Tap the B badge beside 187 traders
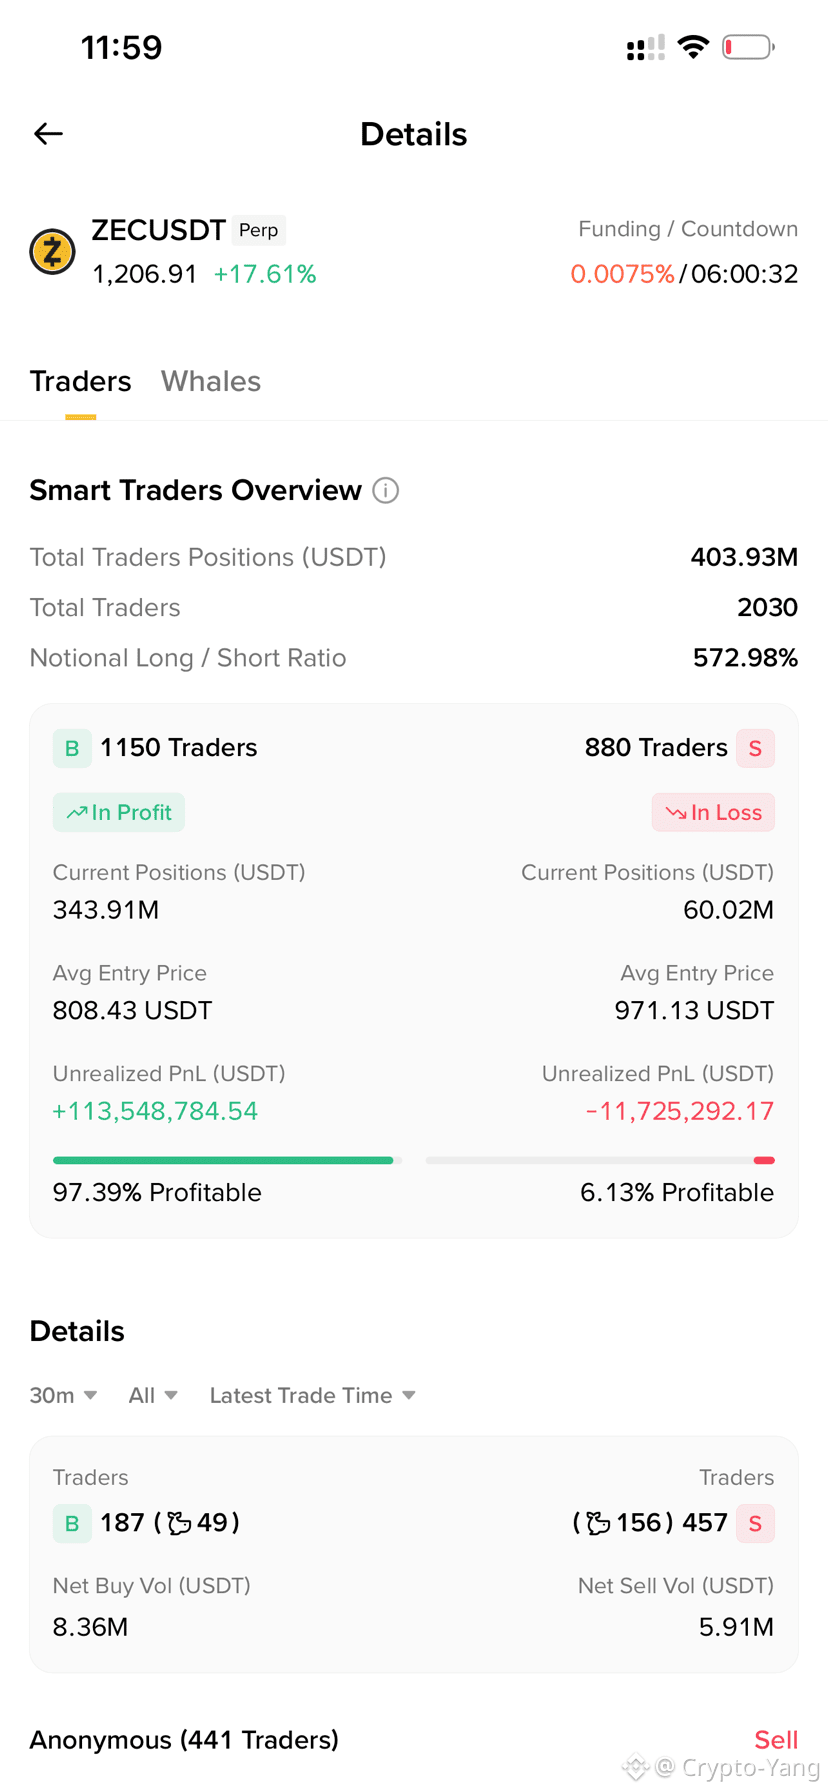This screenshot has width=828, height=1792. click(x=72, y=1523)
